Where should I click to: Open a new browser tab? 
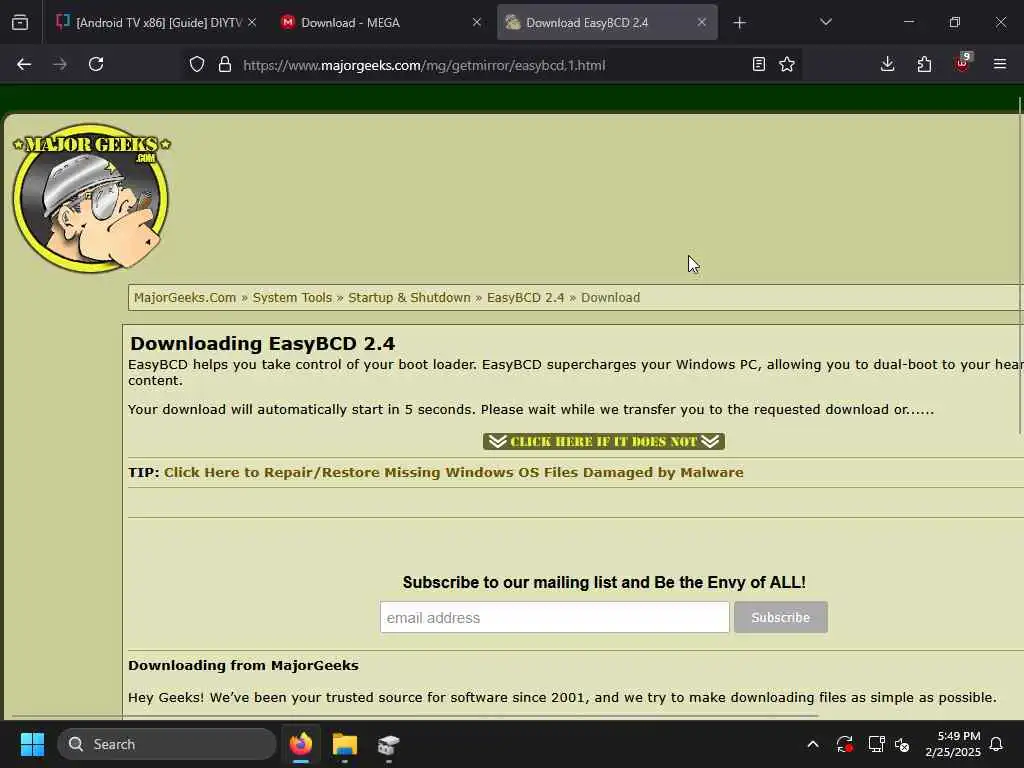coord(739,23)
